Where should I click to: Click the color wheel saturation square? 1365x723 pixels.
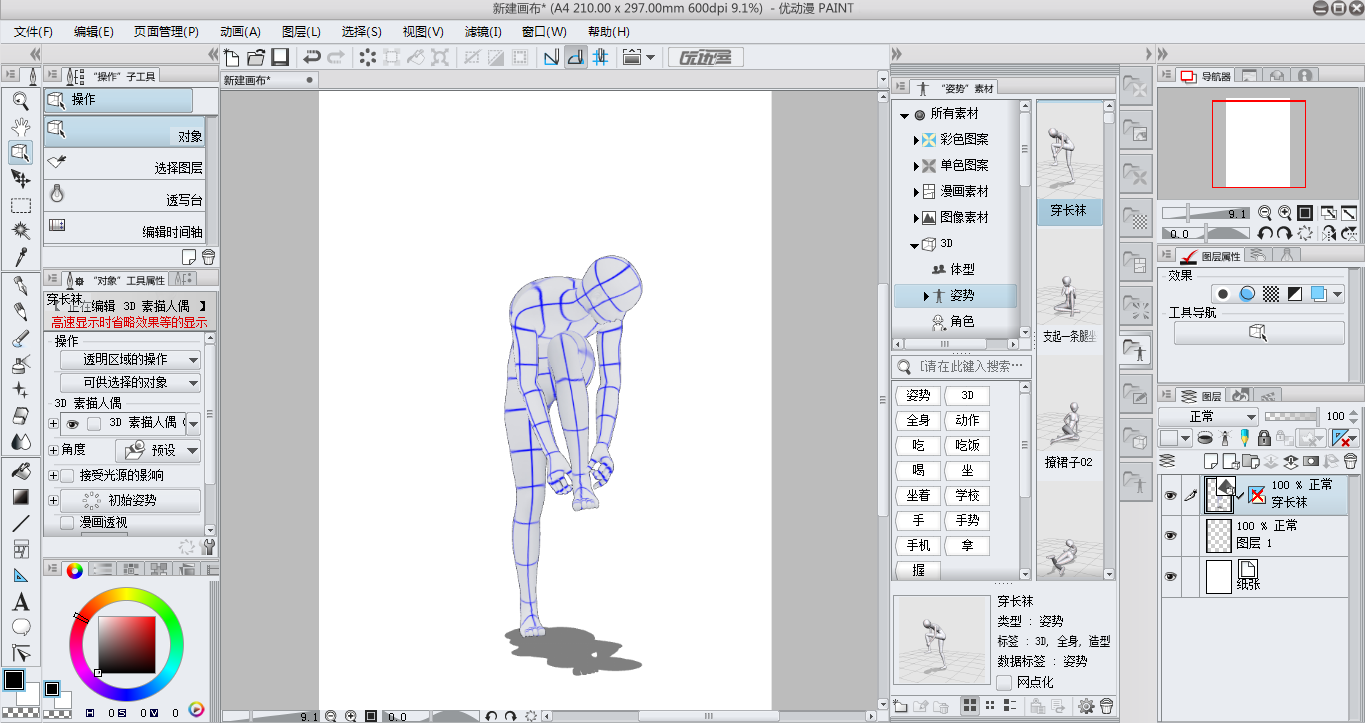coord(126,645)
